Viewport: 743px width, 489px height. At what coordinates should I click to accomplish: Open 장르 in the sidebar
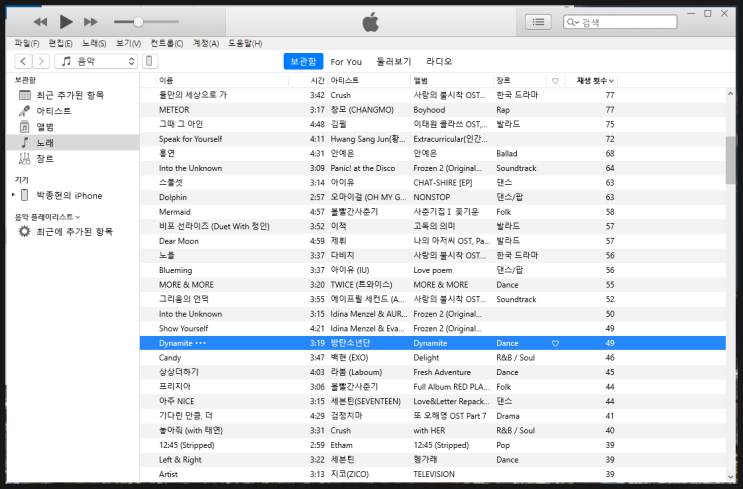tap(72, 159)
